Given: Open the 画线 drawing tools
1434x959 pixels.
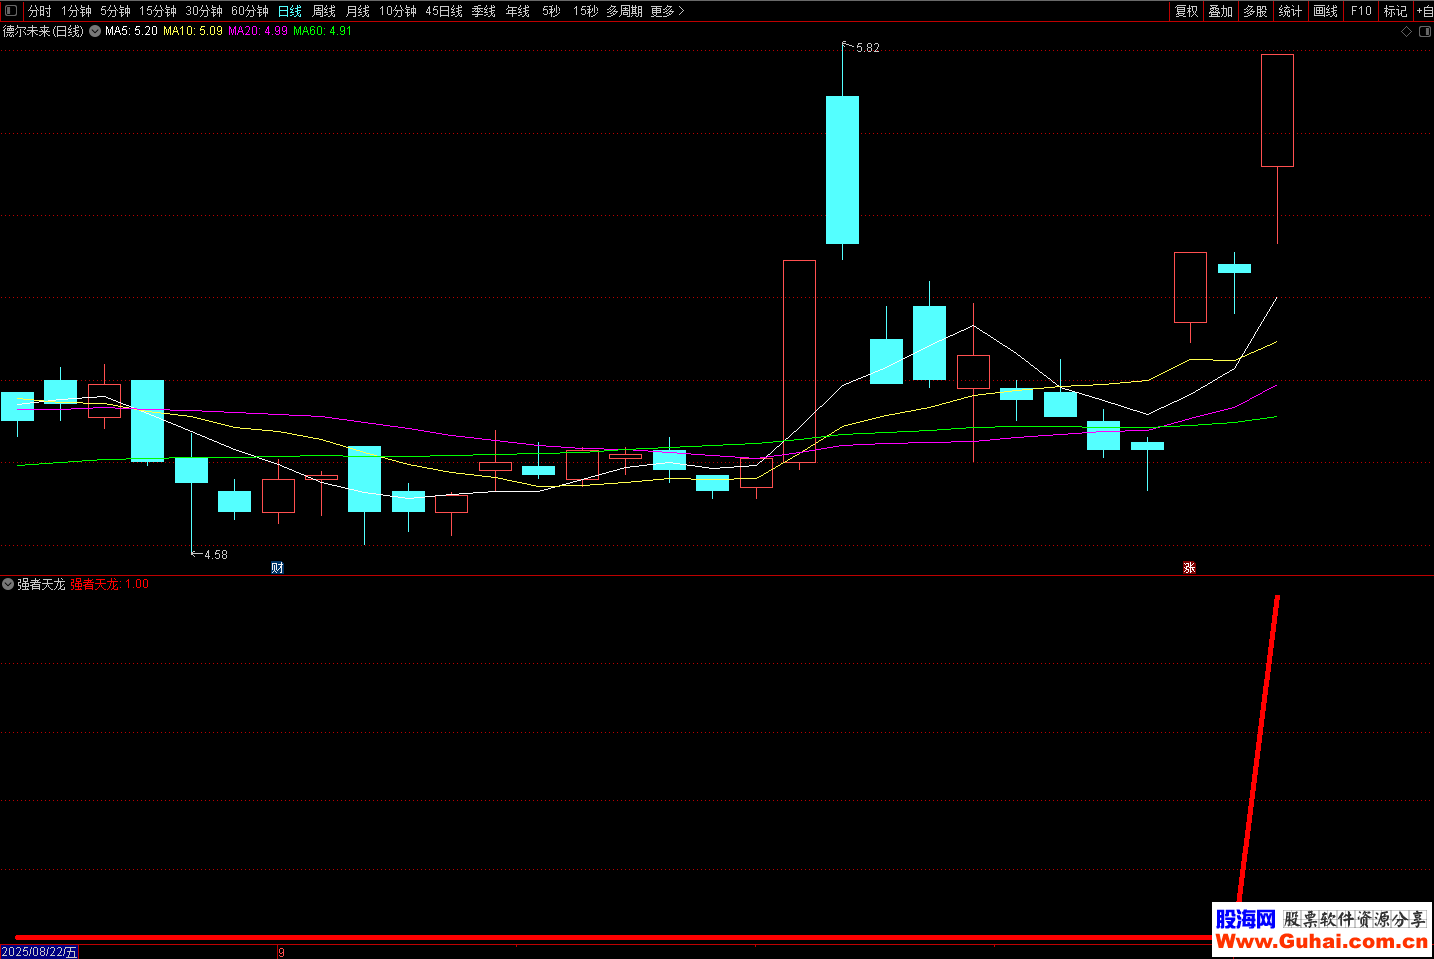Looking at the screenshot, I should point(1325,11).
